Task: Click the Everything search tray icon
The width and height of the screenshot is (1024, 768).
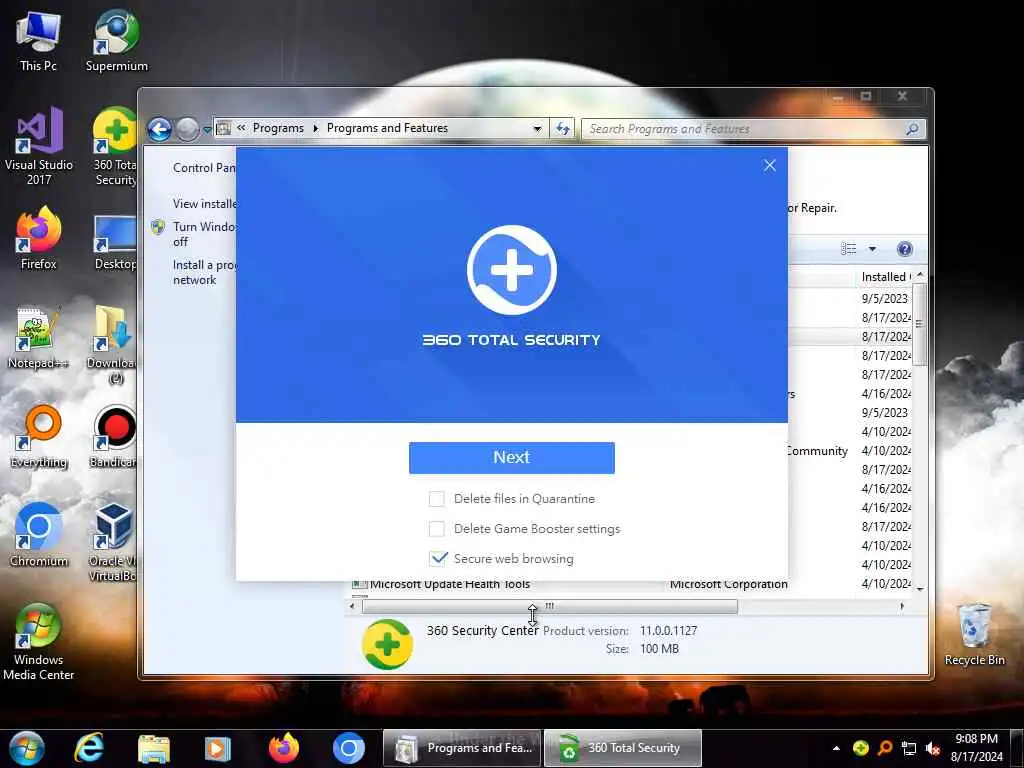Action: click(x=885, y=748)
